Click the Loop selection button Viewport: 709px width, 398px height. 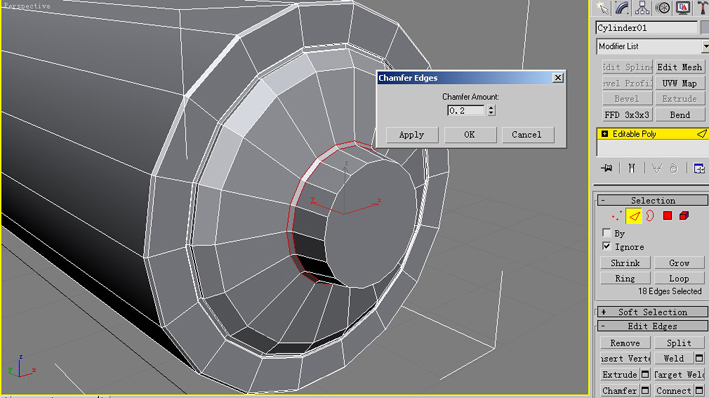(x=679, y=279)
